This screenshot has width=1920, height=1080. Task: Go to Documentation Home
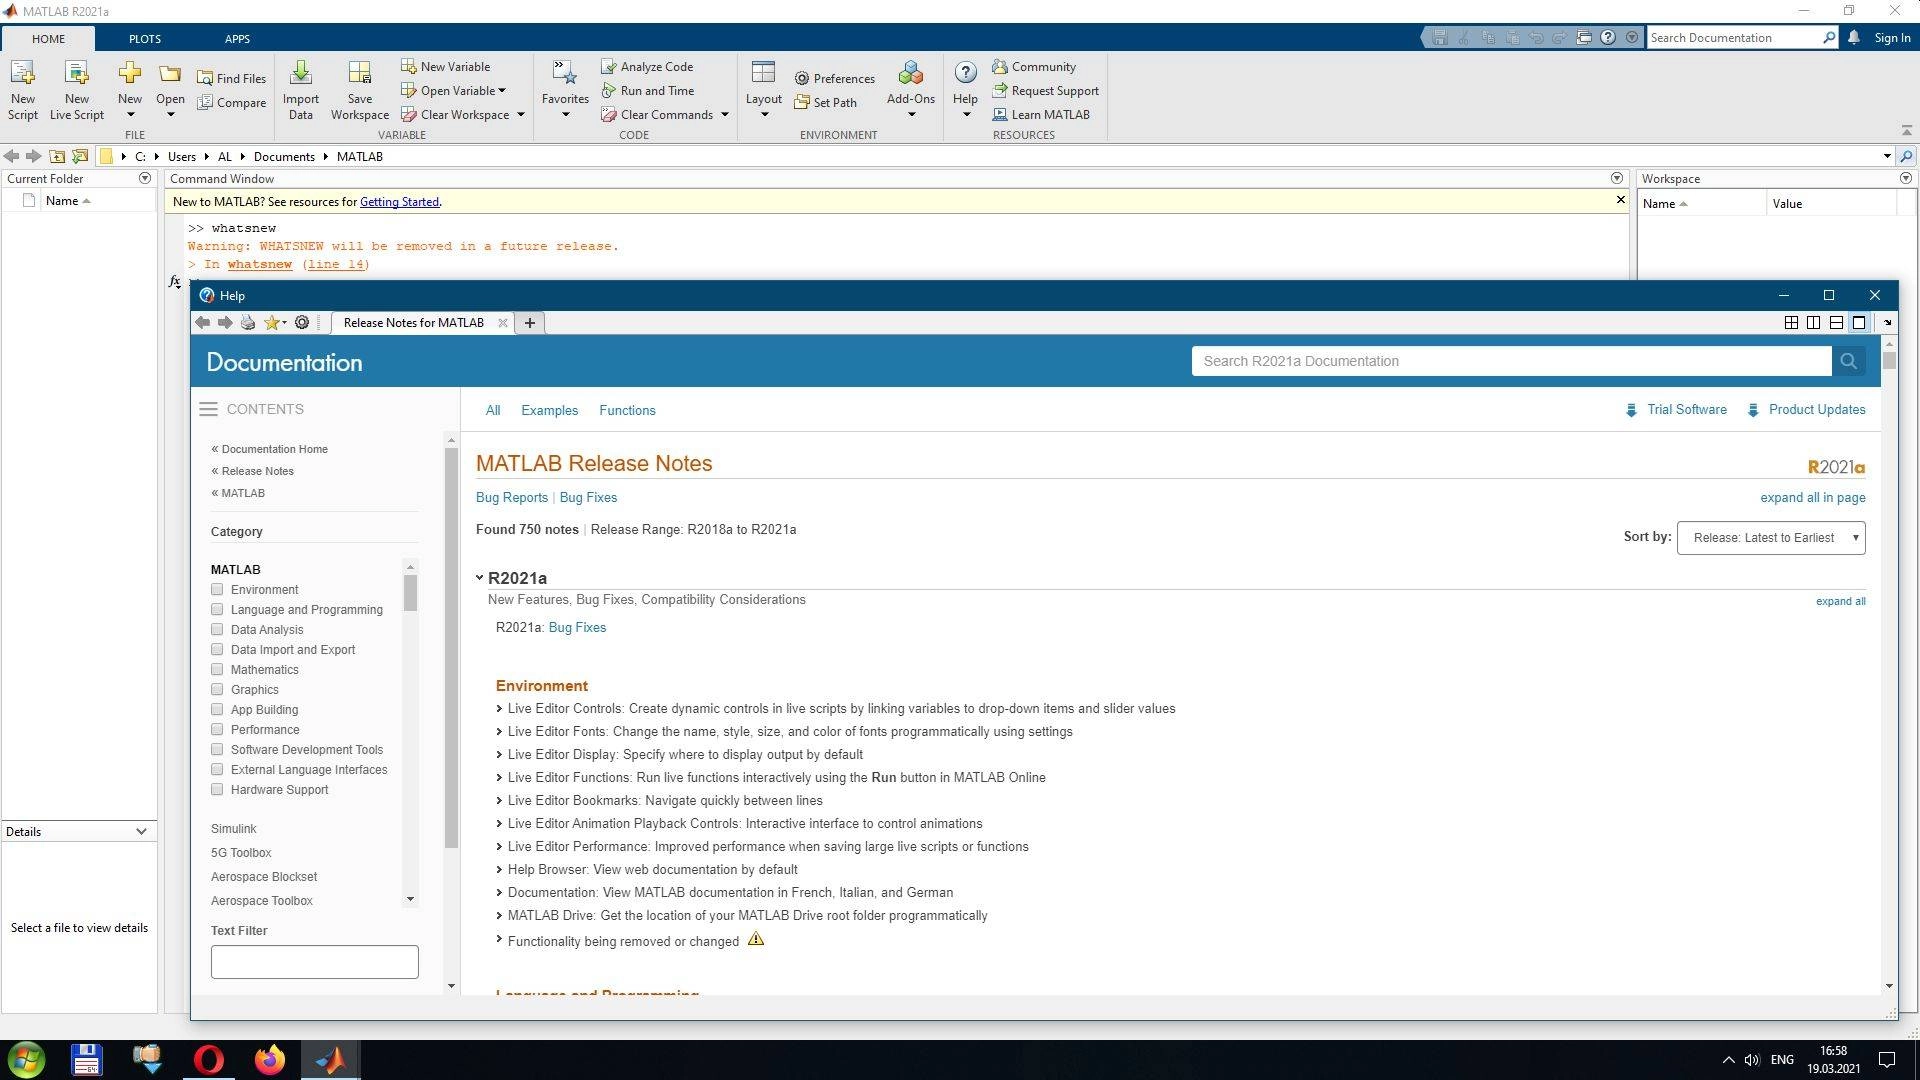point(274,449)
